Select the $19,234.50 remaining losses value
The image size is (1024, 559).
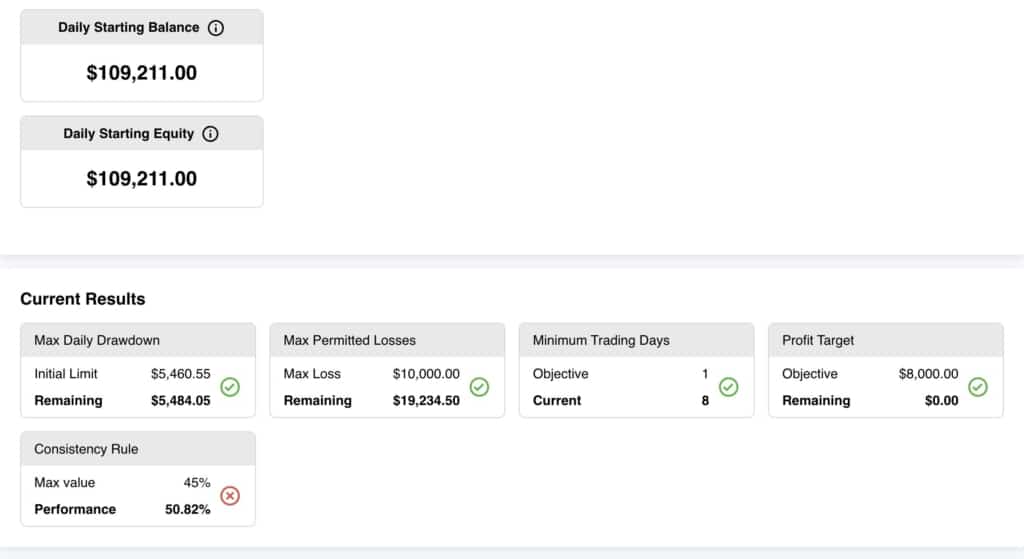[426, 400]
